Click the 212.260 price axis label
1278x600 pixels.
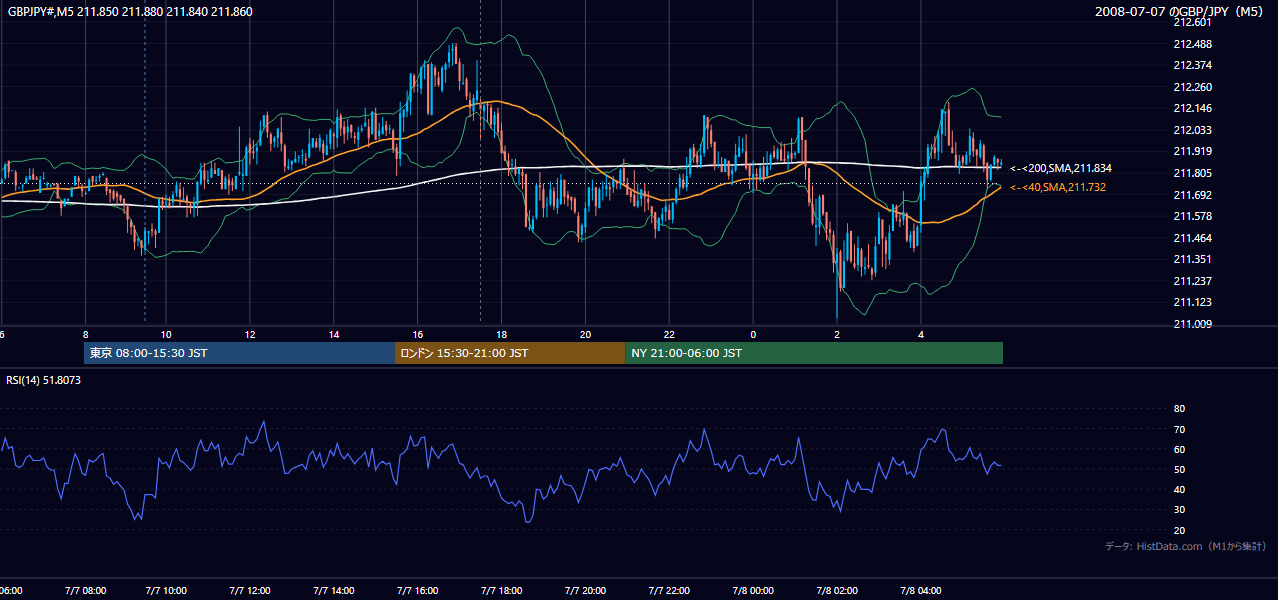(1192, 87)
